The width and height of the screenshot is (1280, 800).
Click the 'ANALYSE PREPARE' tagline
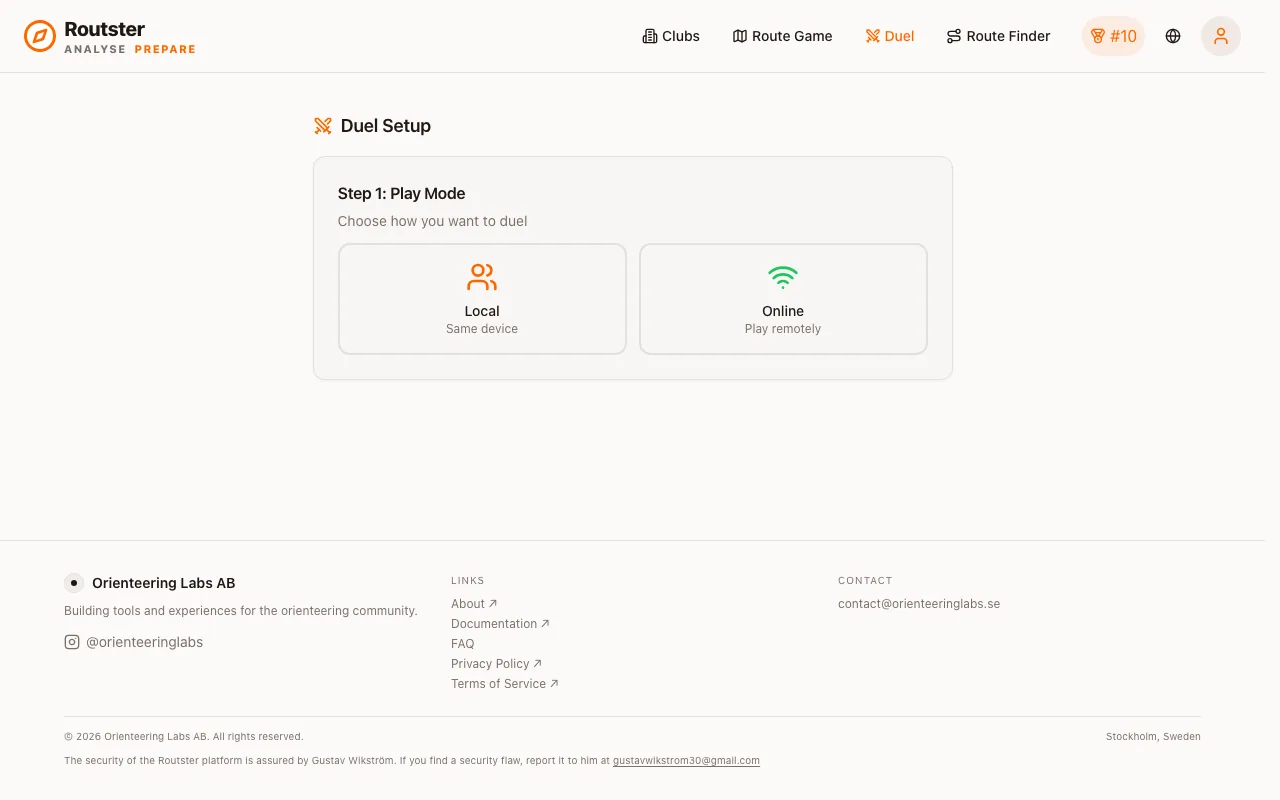[x=130, y=49]
